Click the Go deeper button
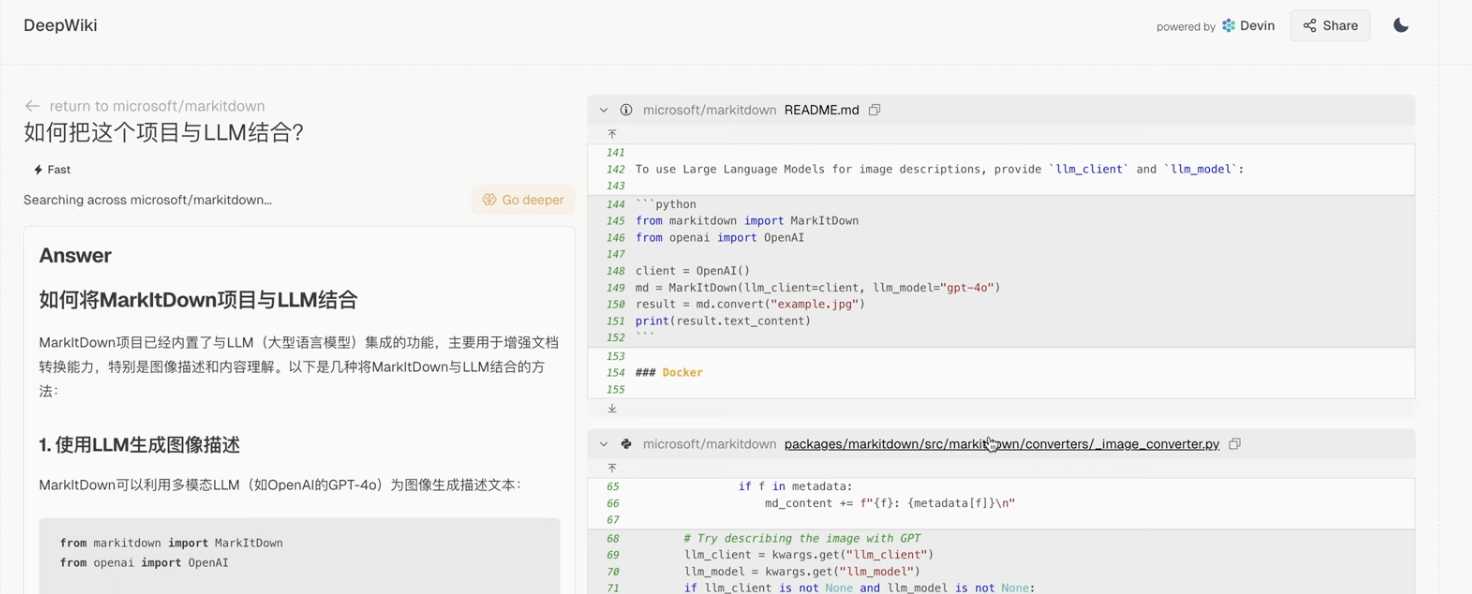 [523, 200]
